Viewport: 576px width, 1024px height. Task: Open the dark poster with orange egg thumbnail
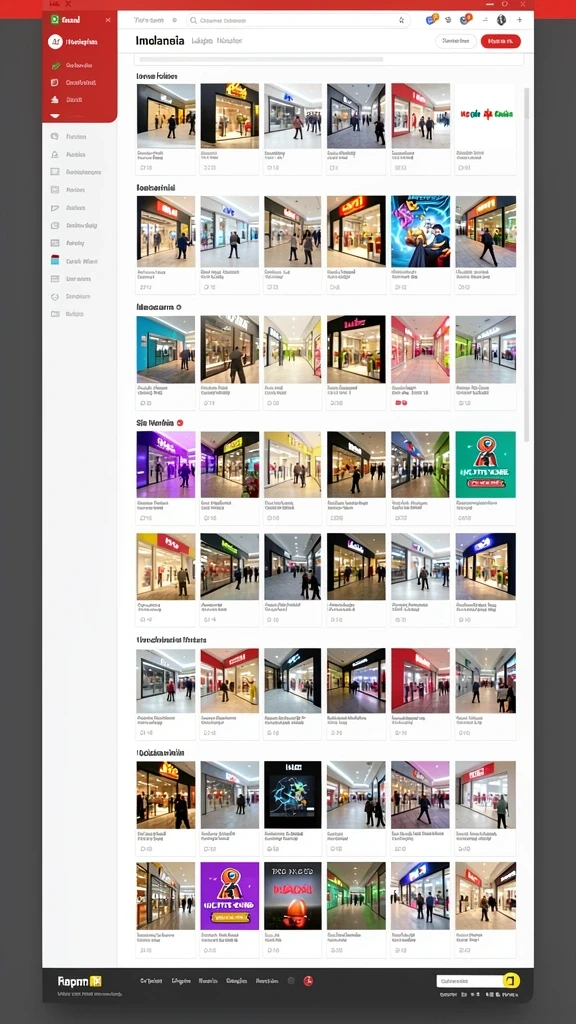(293, 895)
